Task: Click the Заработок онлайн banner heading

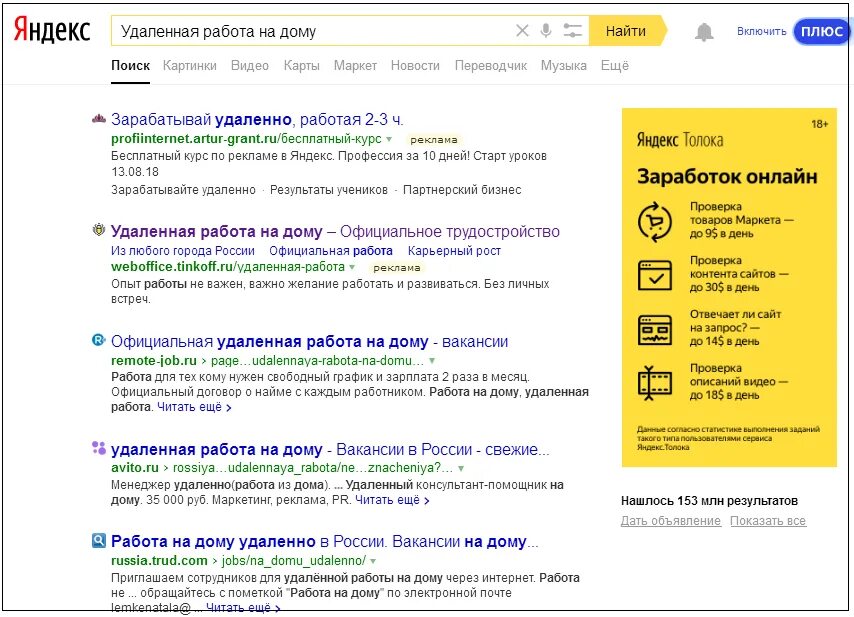Action: tap(727, 176)
